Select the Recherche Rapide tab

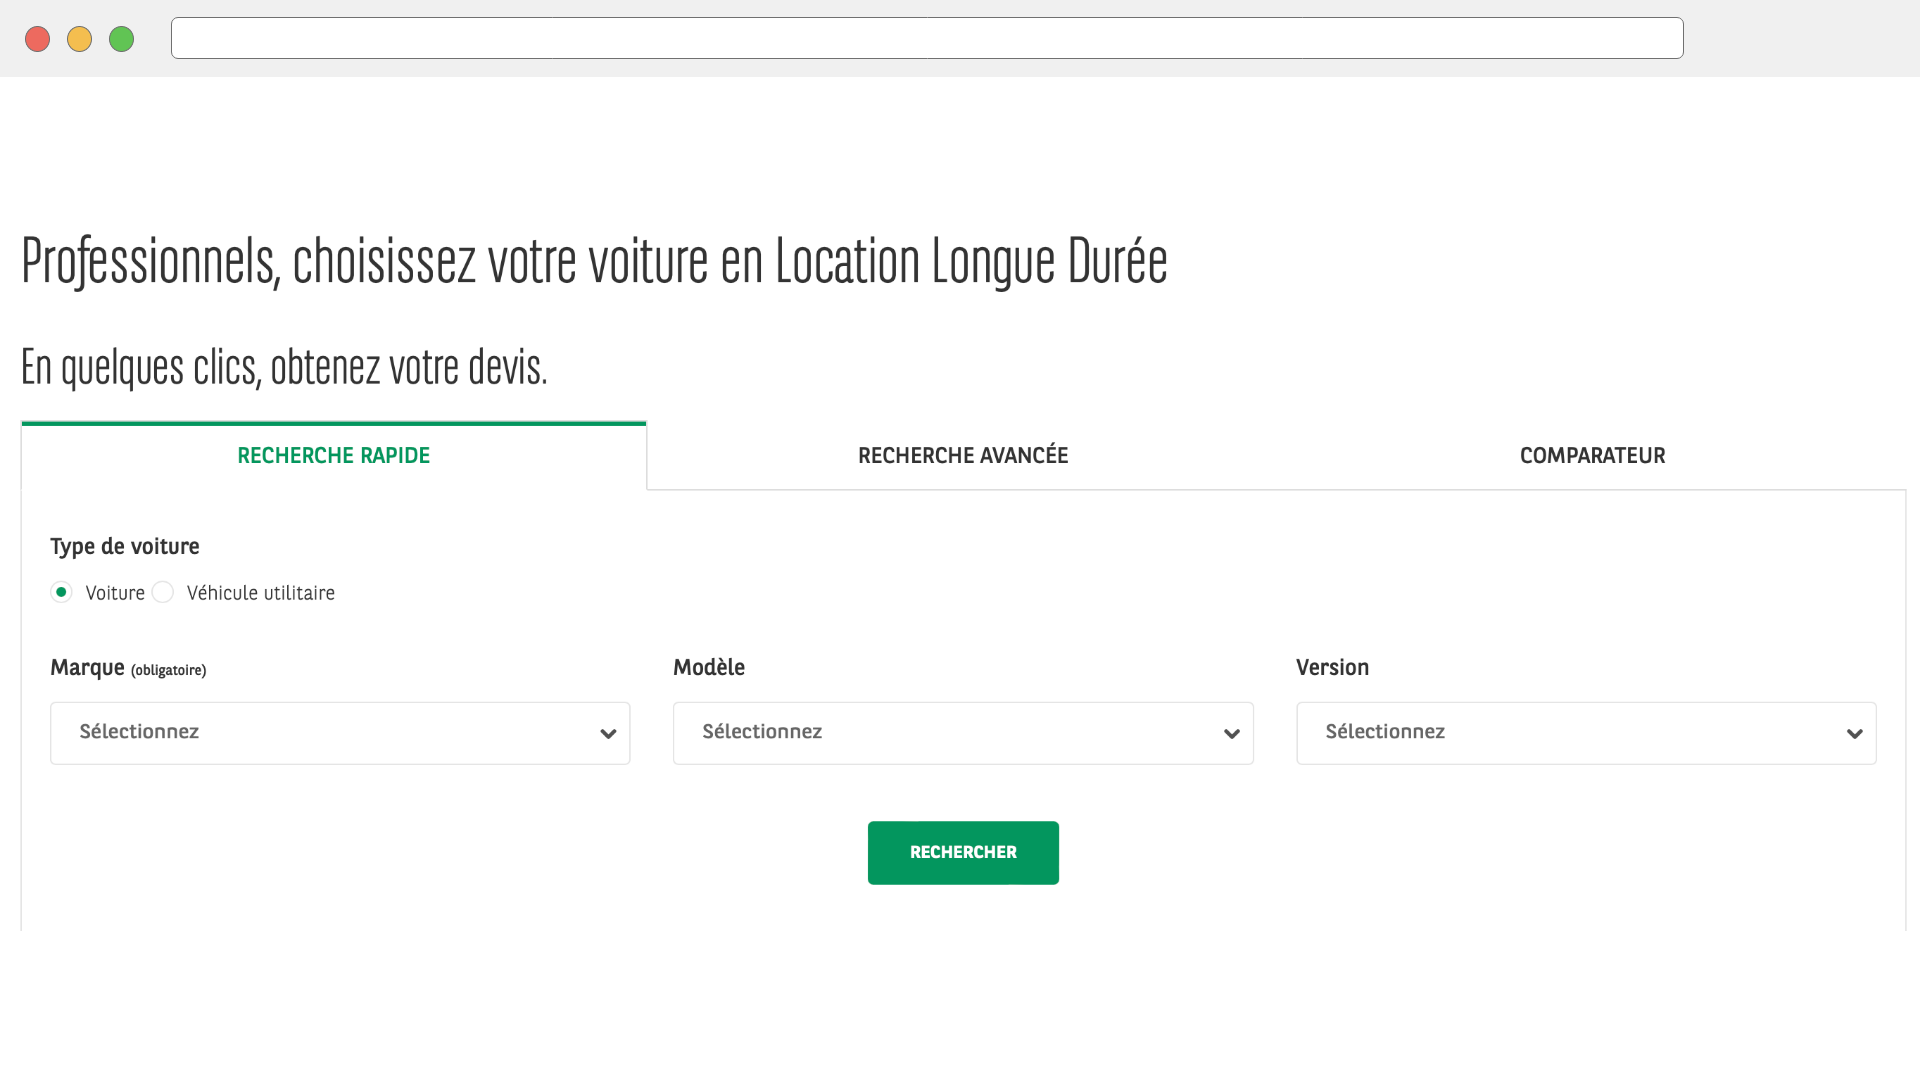333,456
